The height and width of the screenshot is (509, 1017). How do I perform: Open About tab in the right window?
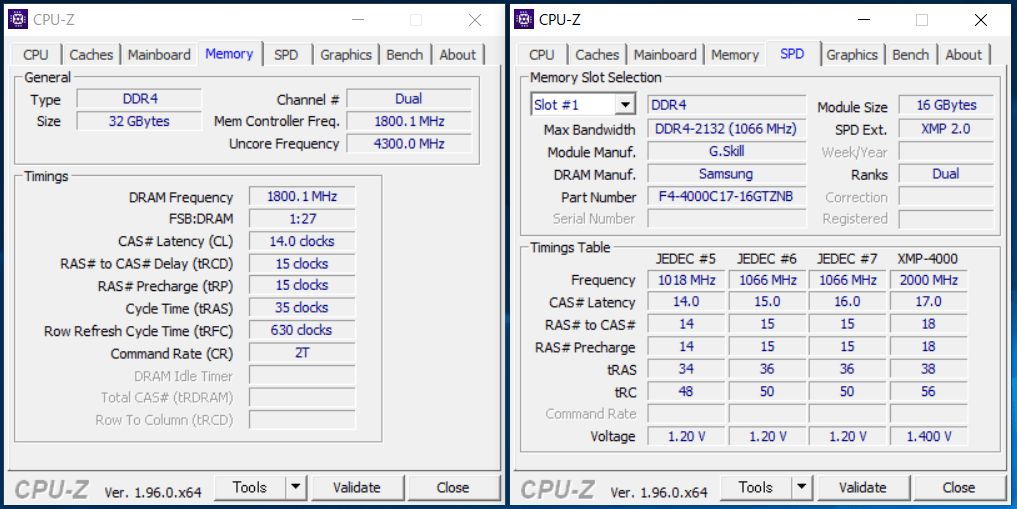pyautogui.click(x=964, y=54)
